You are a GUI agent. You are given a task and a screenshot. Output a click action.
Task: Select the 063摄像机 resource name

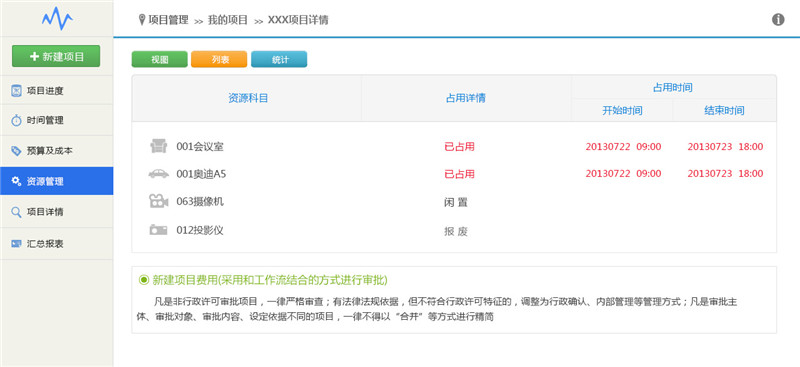[x=200, y=202]
